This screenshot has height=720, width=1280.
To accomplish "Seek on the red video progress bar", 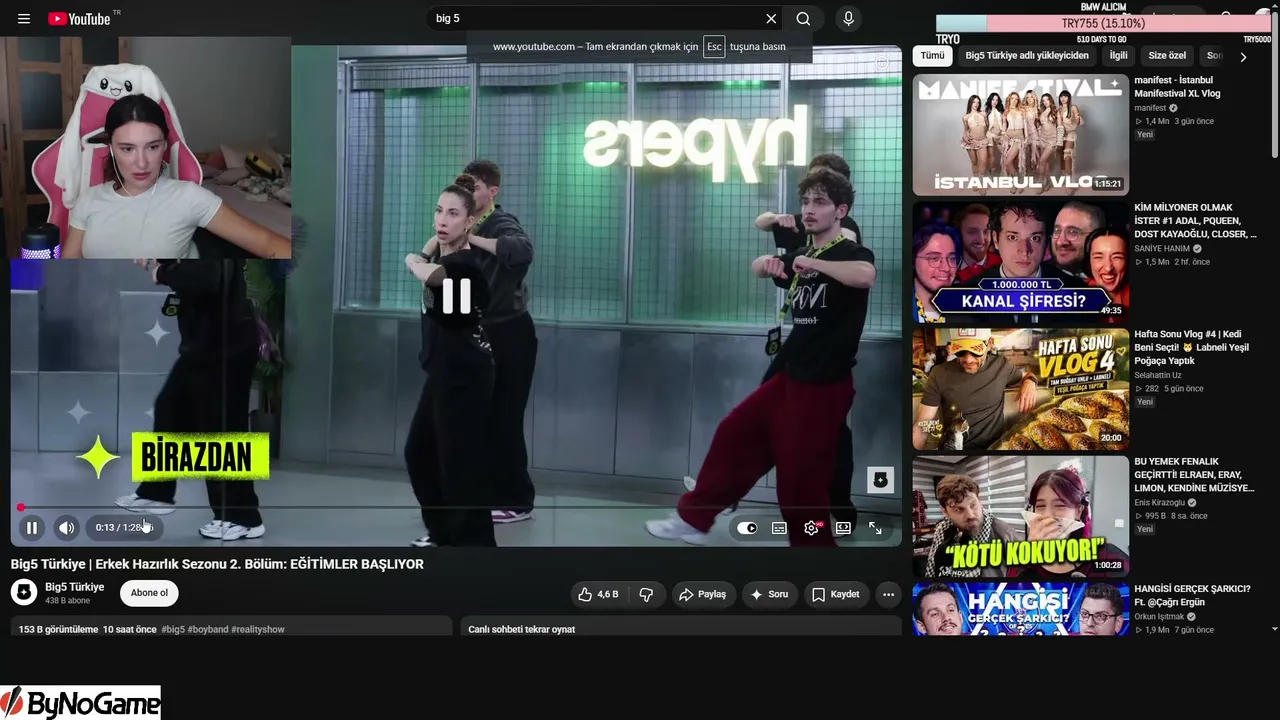I will [x=456, y=507].
